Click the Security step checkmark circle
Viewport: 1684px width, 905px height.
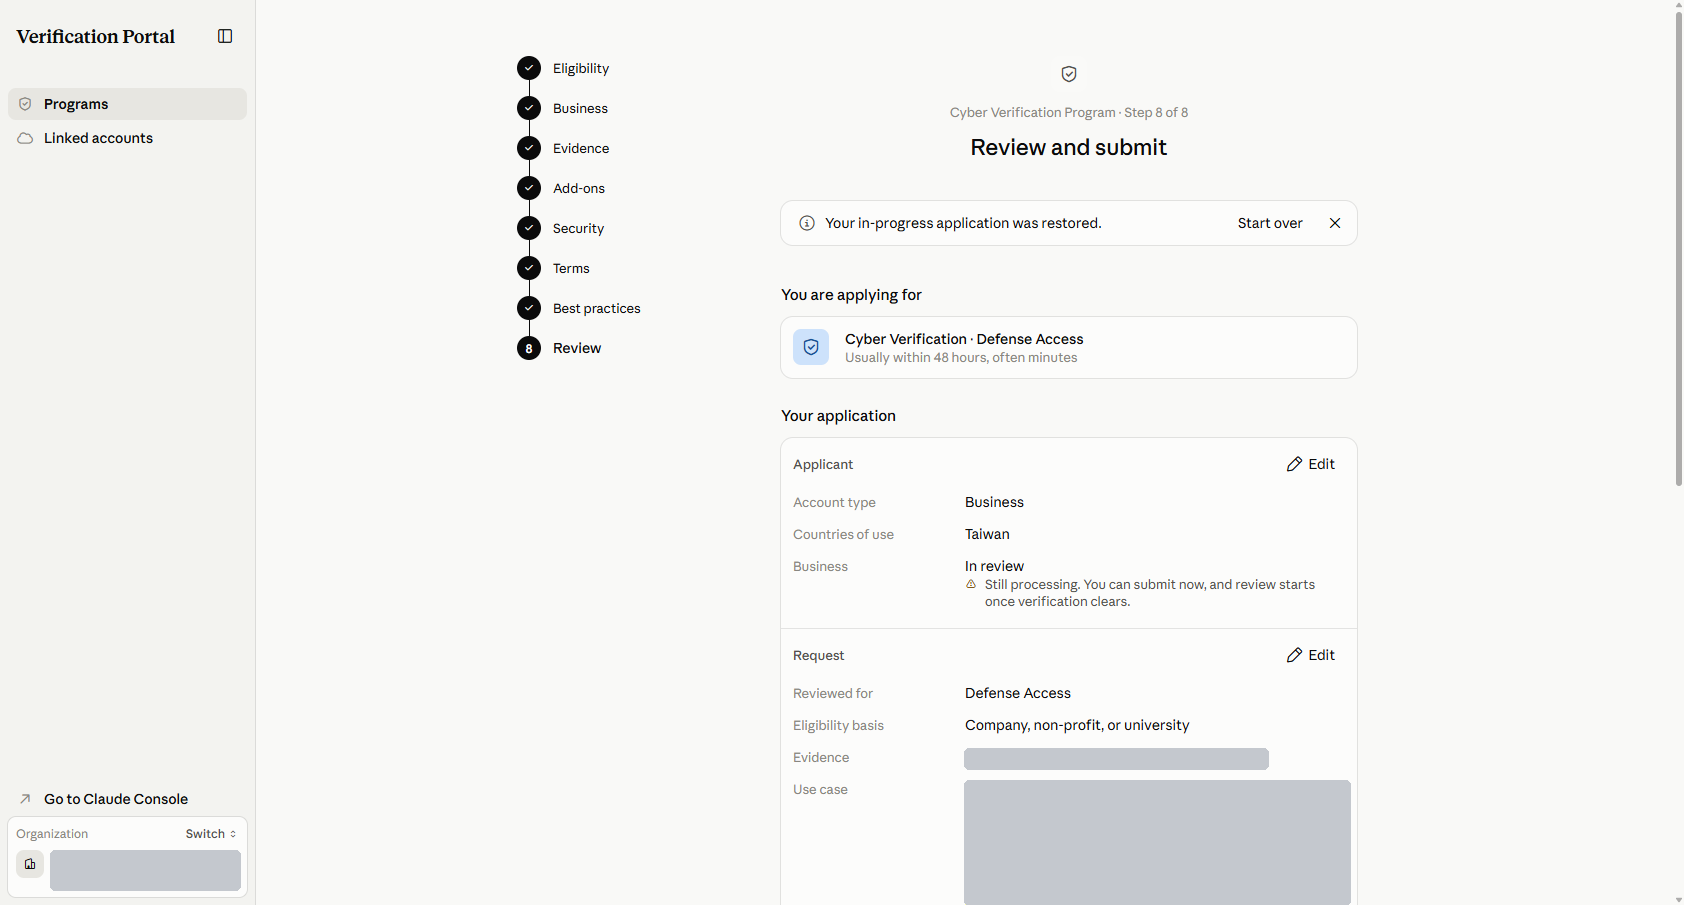coord(529,228)
